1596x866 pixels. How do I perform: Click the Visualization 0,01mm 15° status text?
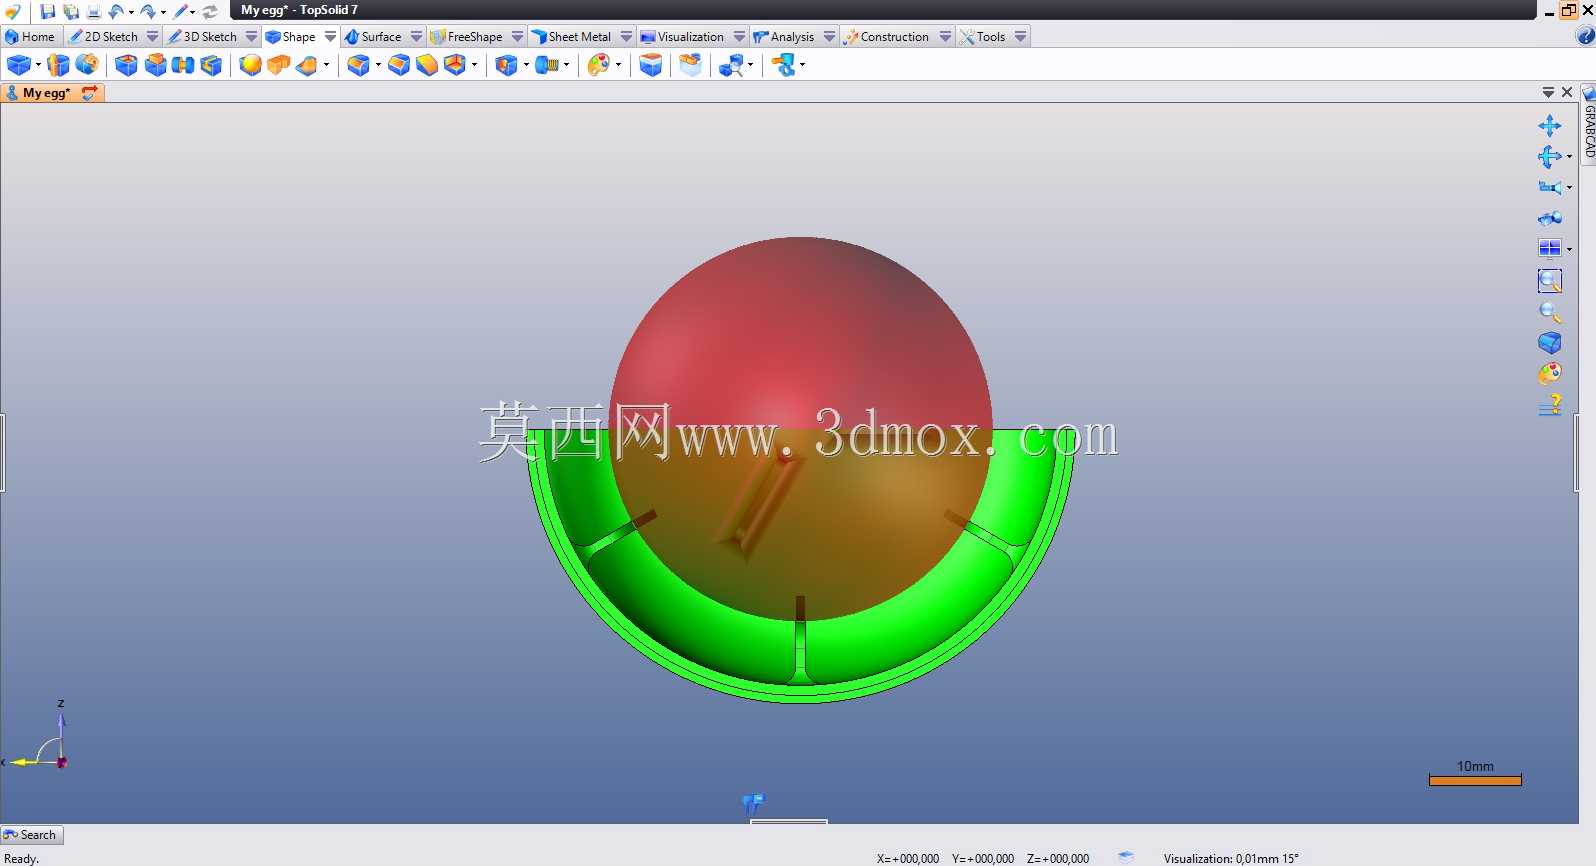1231,858
